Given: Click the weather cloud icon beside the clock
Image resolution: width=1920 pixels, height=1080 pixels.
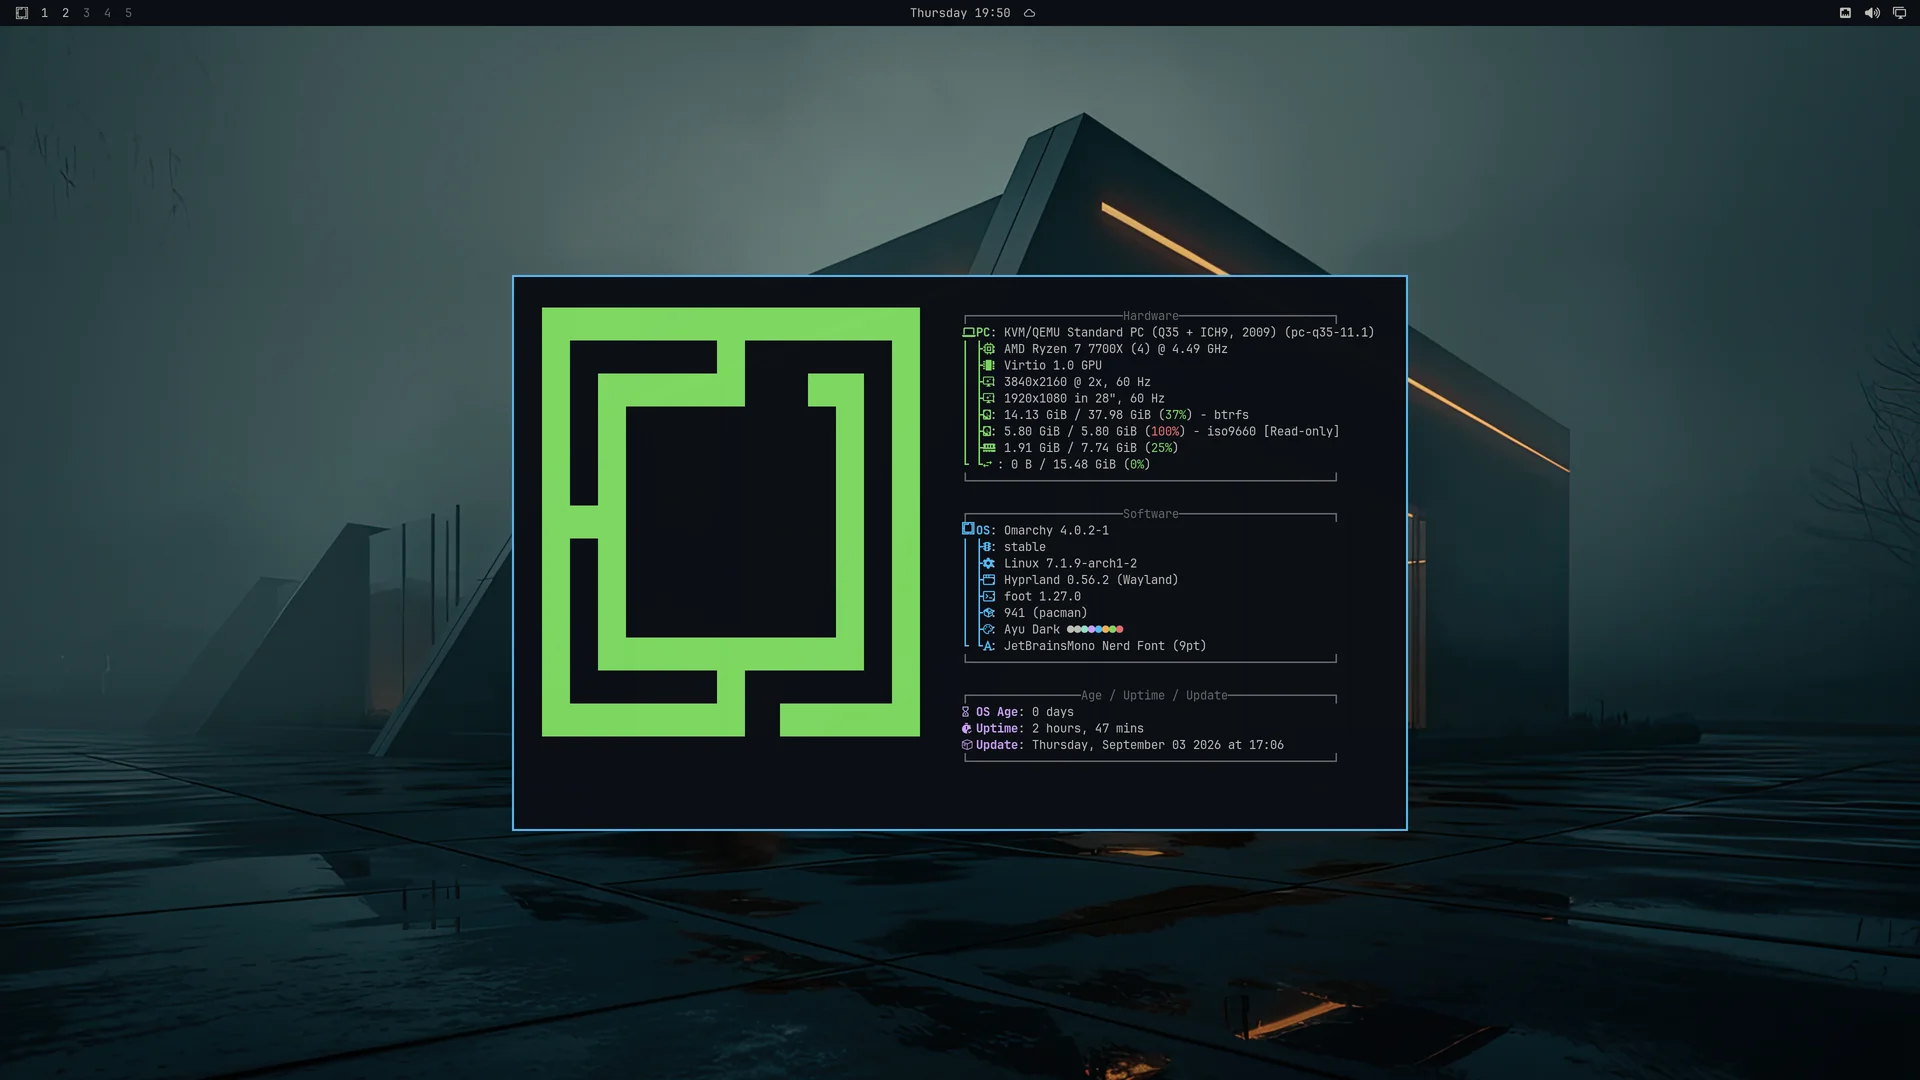Looking at the screenshot, I should (x=1029, y=13).
